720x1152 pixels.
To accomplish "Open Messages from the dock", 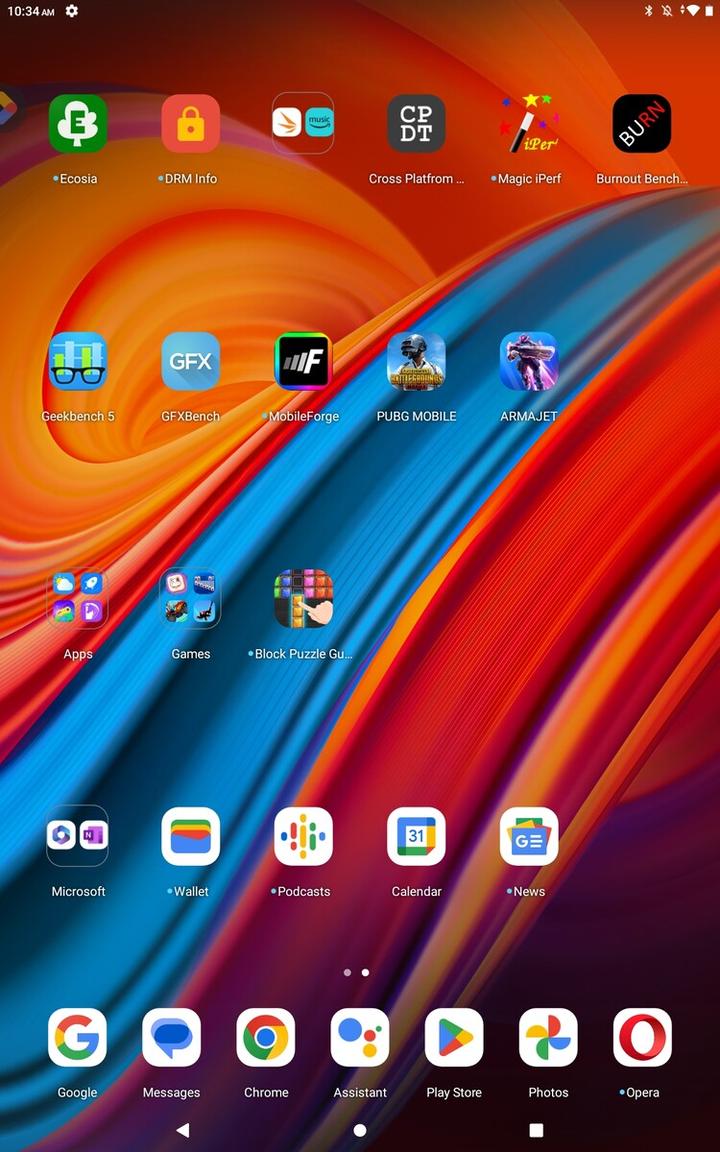I will tap(171, 1037).
